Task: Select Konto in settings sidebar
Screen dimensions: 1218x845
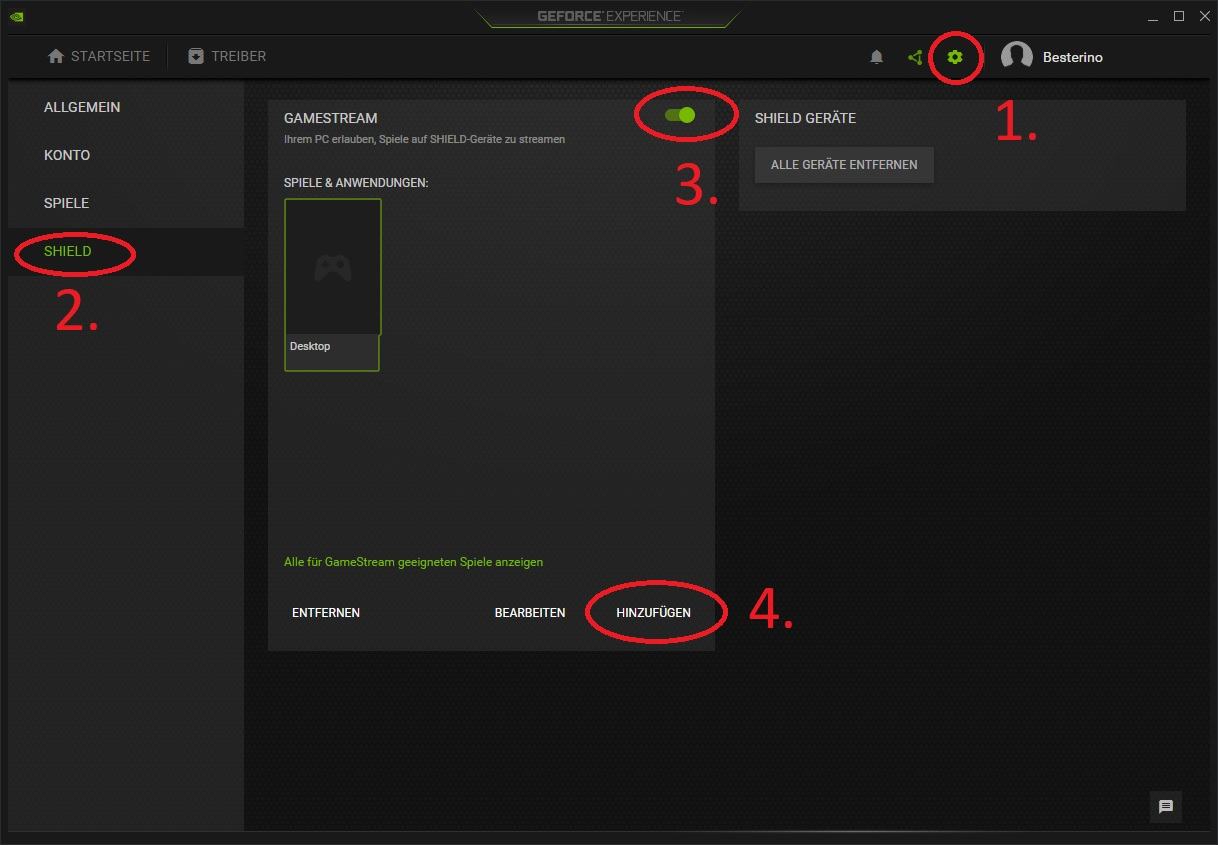Action: [x=126, y=155]
